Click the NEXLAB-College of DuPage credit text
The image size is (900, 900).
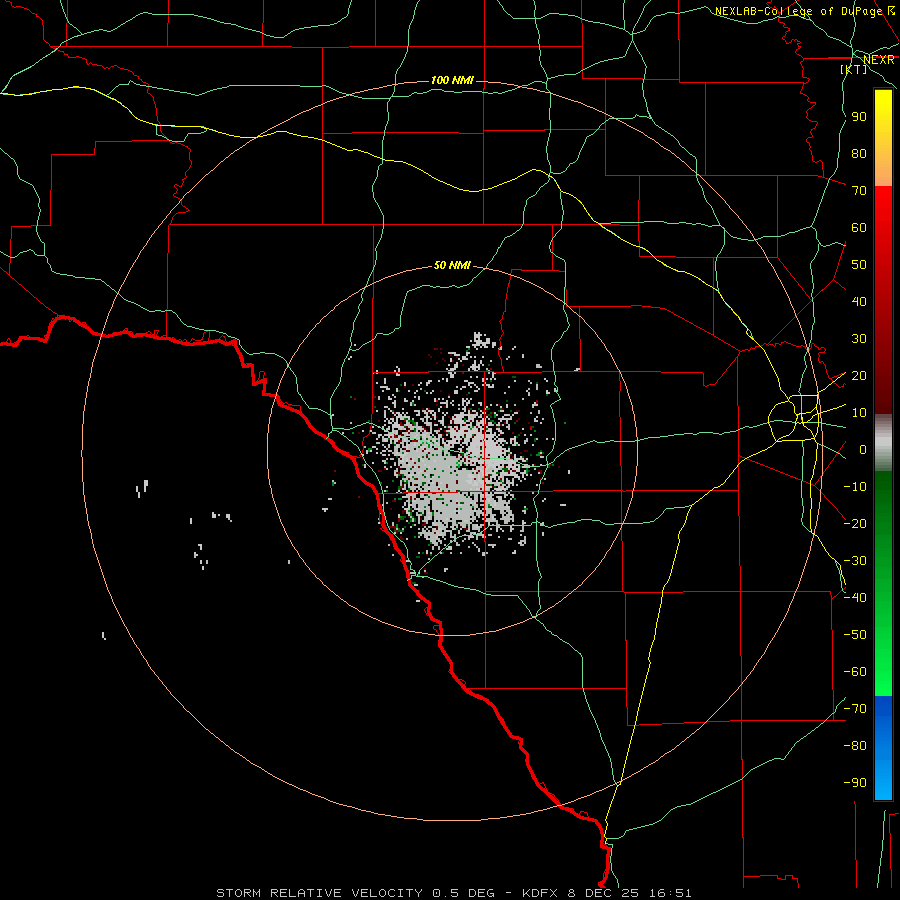[x=804, y=11]
